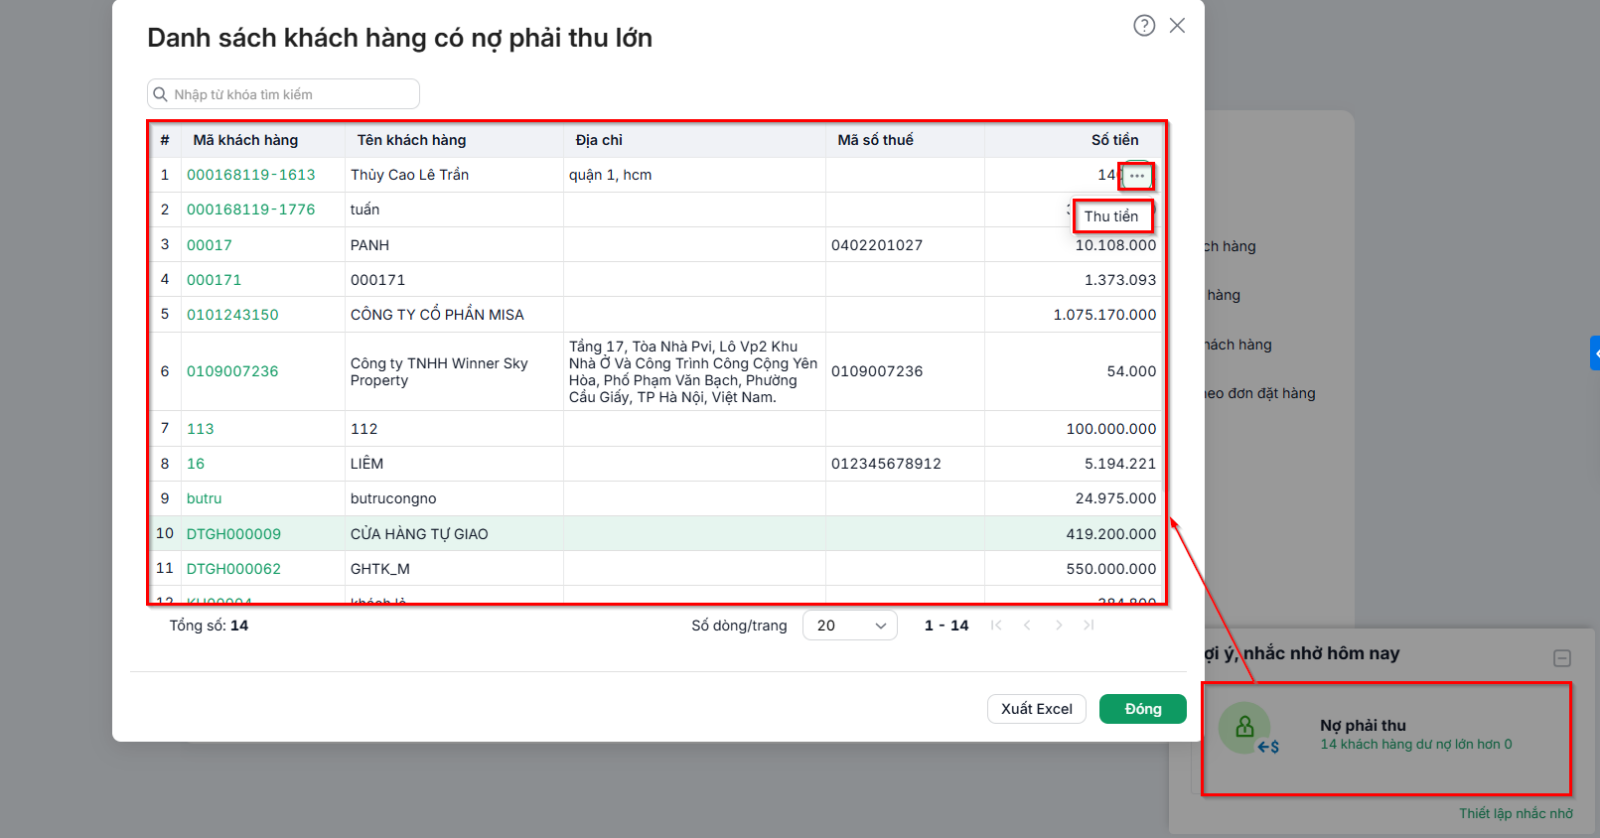Close the customer debt list dialog
1600x838 pixels.
[1177, 26]
